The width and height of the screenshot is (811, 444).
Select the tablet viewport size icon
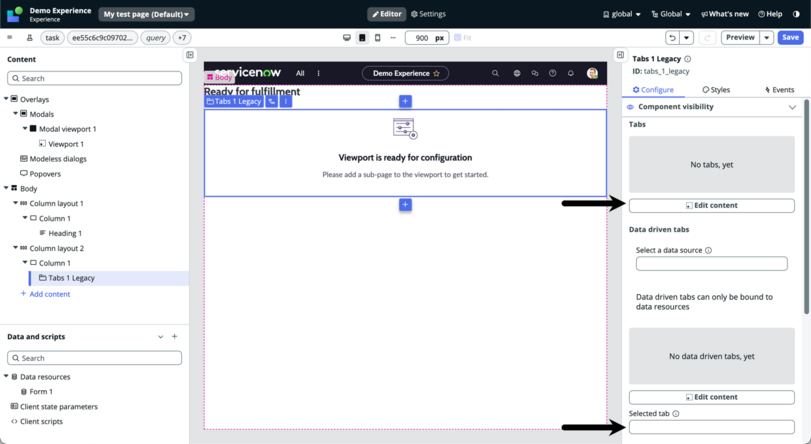coord(362,38)
